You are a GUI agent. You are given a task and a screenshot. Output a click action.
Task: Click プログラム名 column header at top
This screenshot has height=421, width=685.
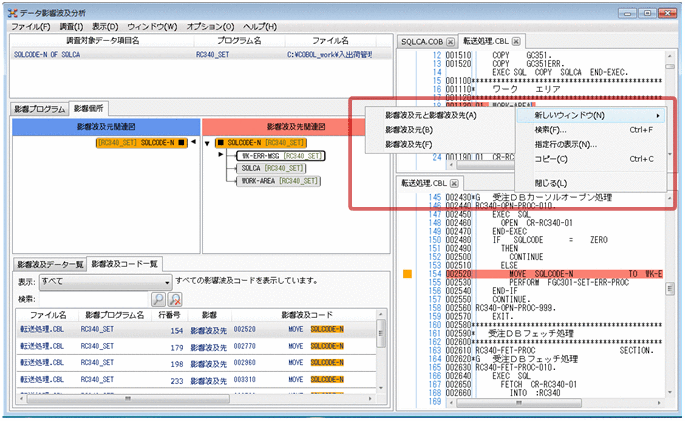[x=239, y=41]
